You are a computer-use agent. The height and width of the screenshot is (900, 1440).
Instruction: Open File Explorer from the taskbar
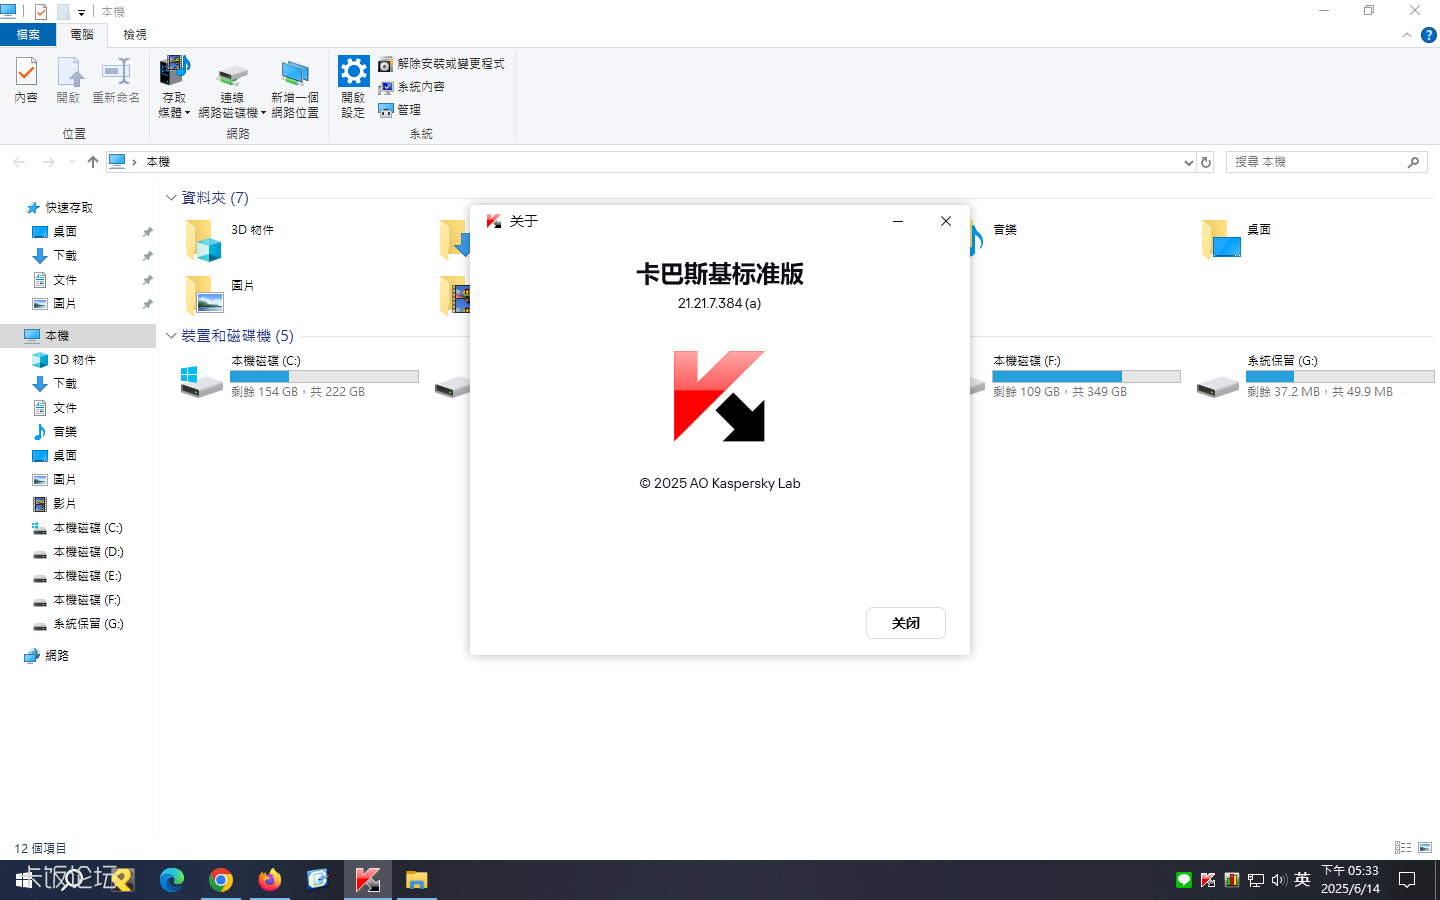[416, 880]
